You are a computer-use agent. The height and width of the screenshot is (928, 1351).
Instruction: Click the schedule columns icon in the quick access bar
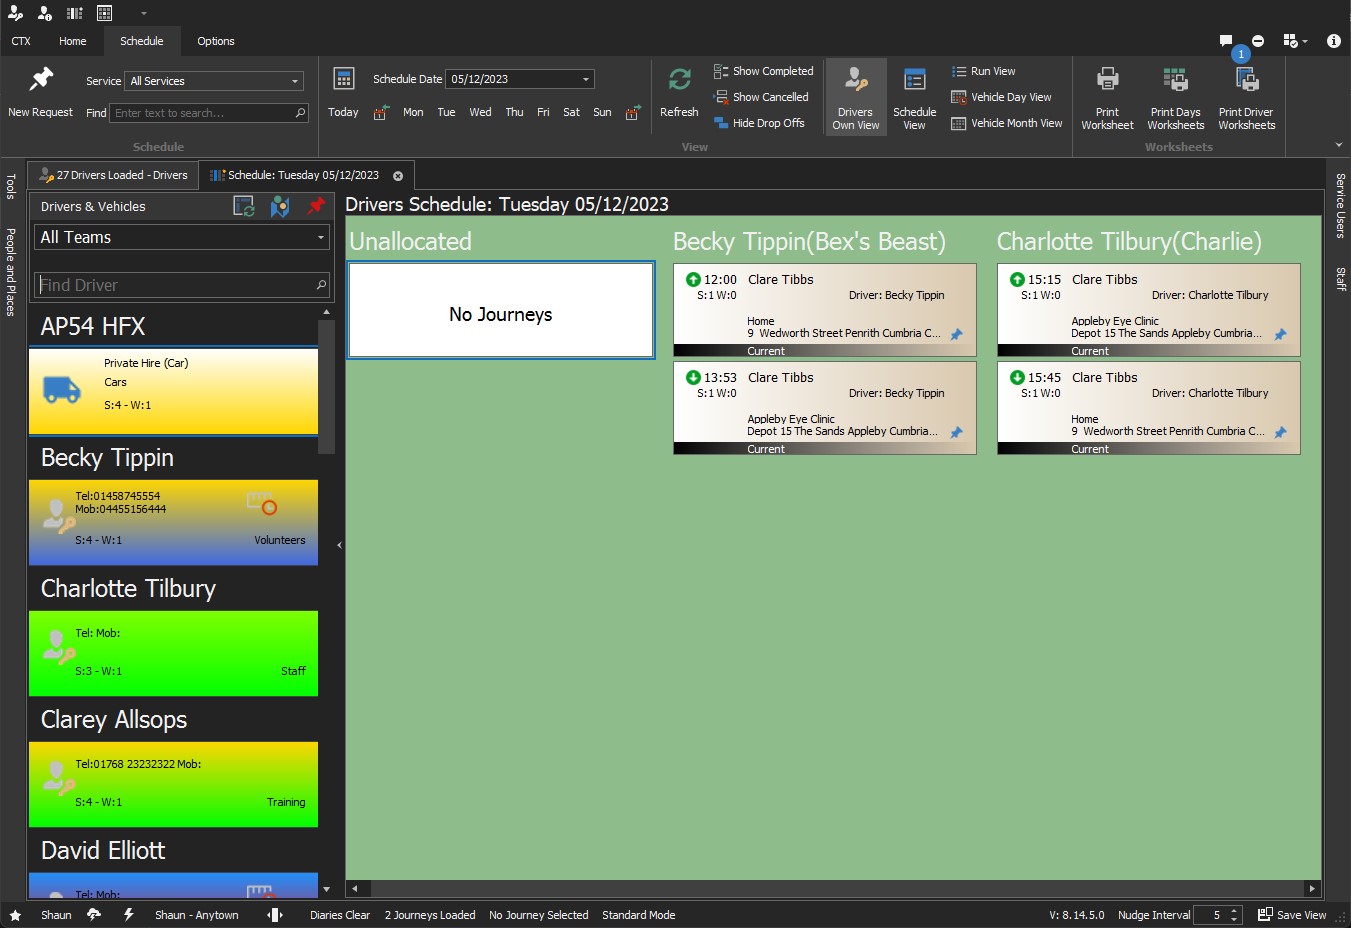coord(75,13)
